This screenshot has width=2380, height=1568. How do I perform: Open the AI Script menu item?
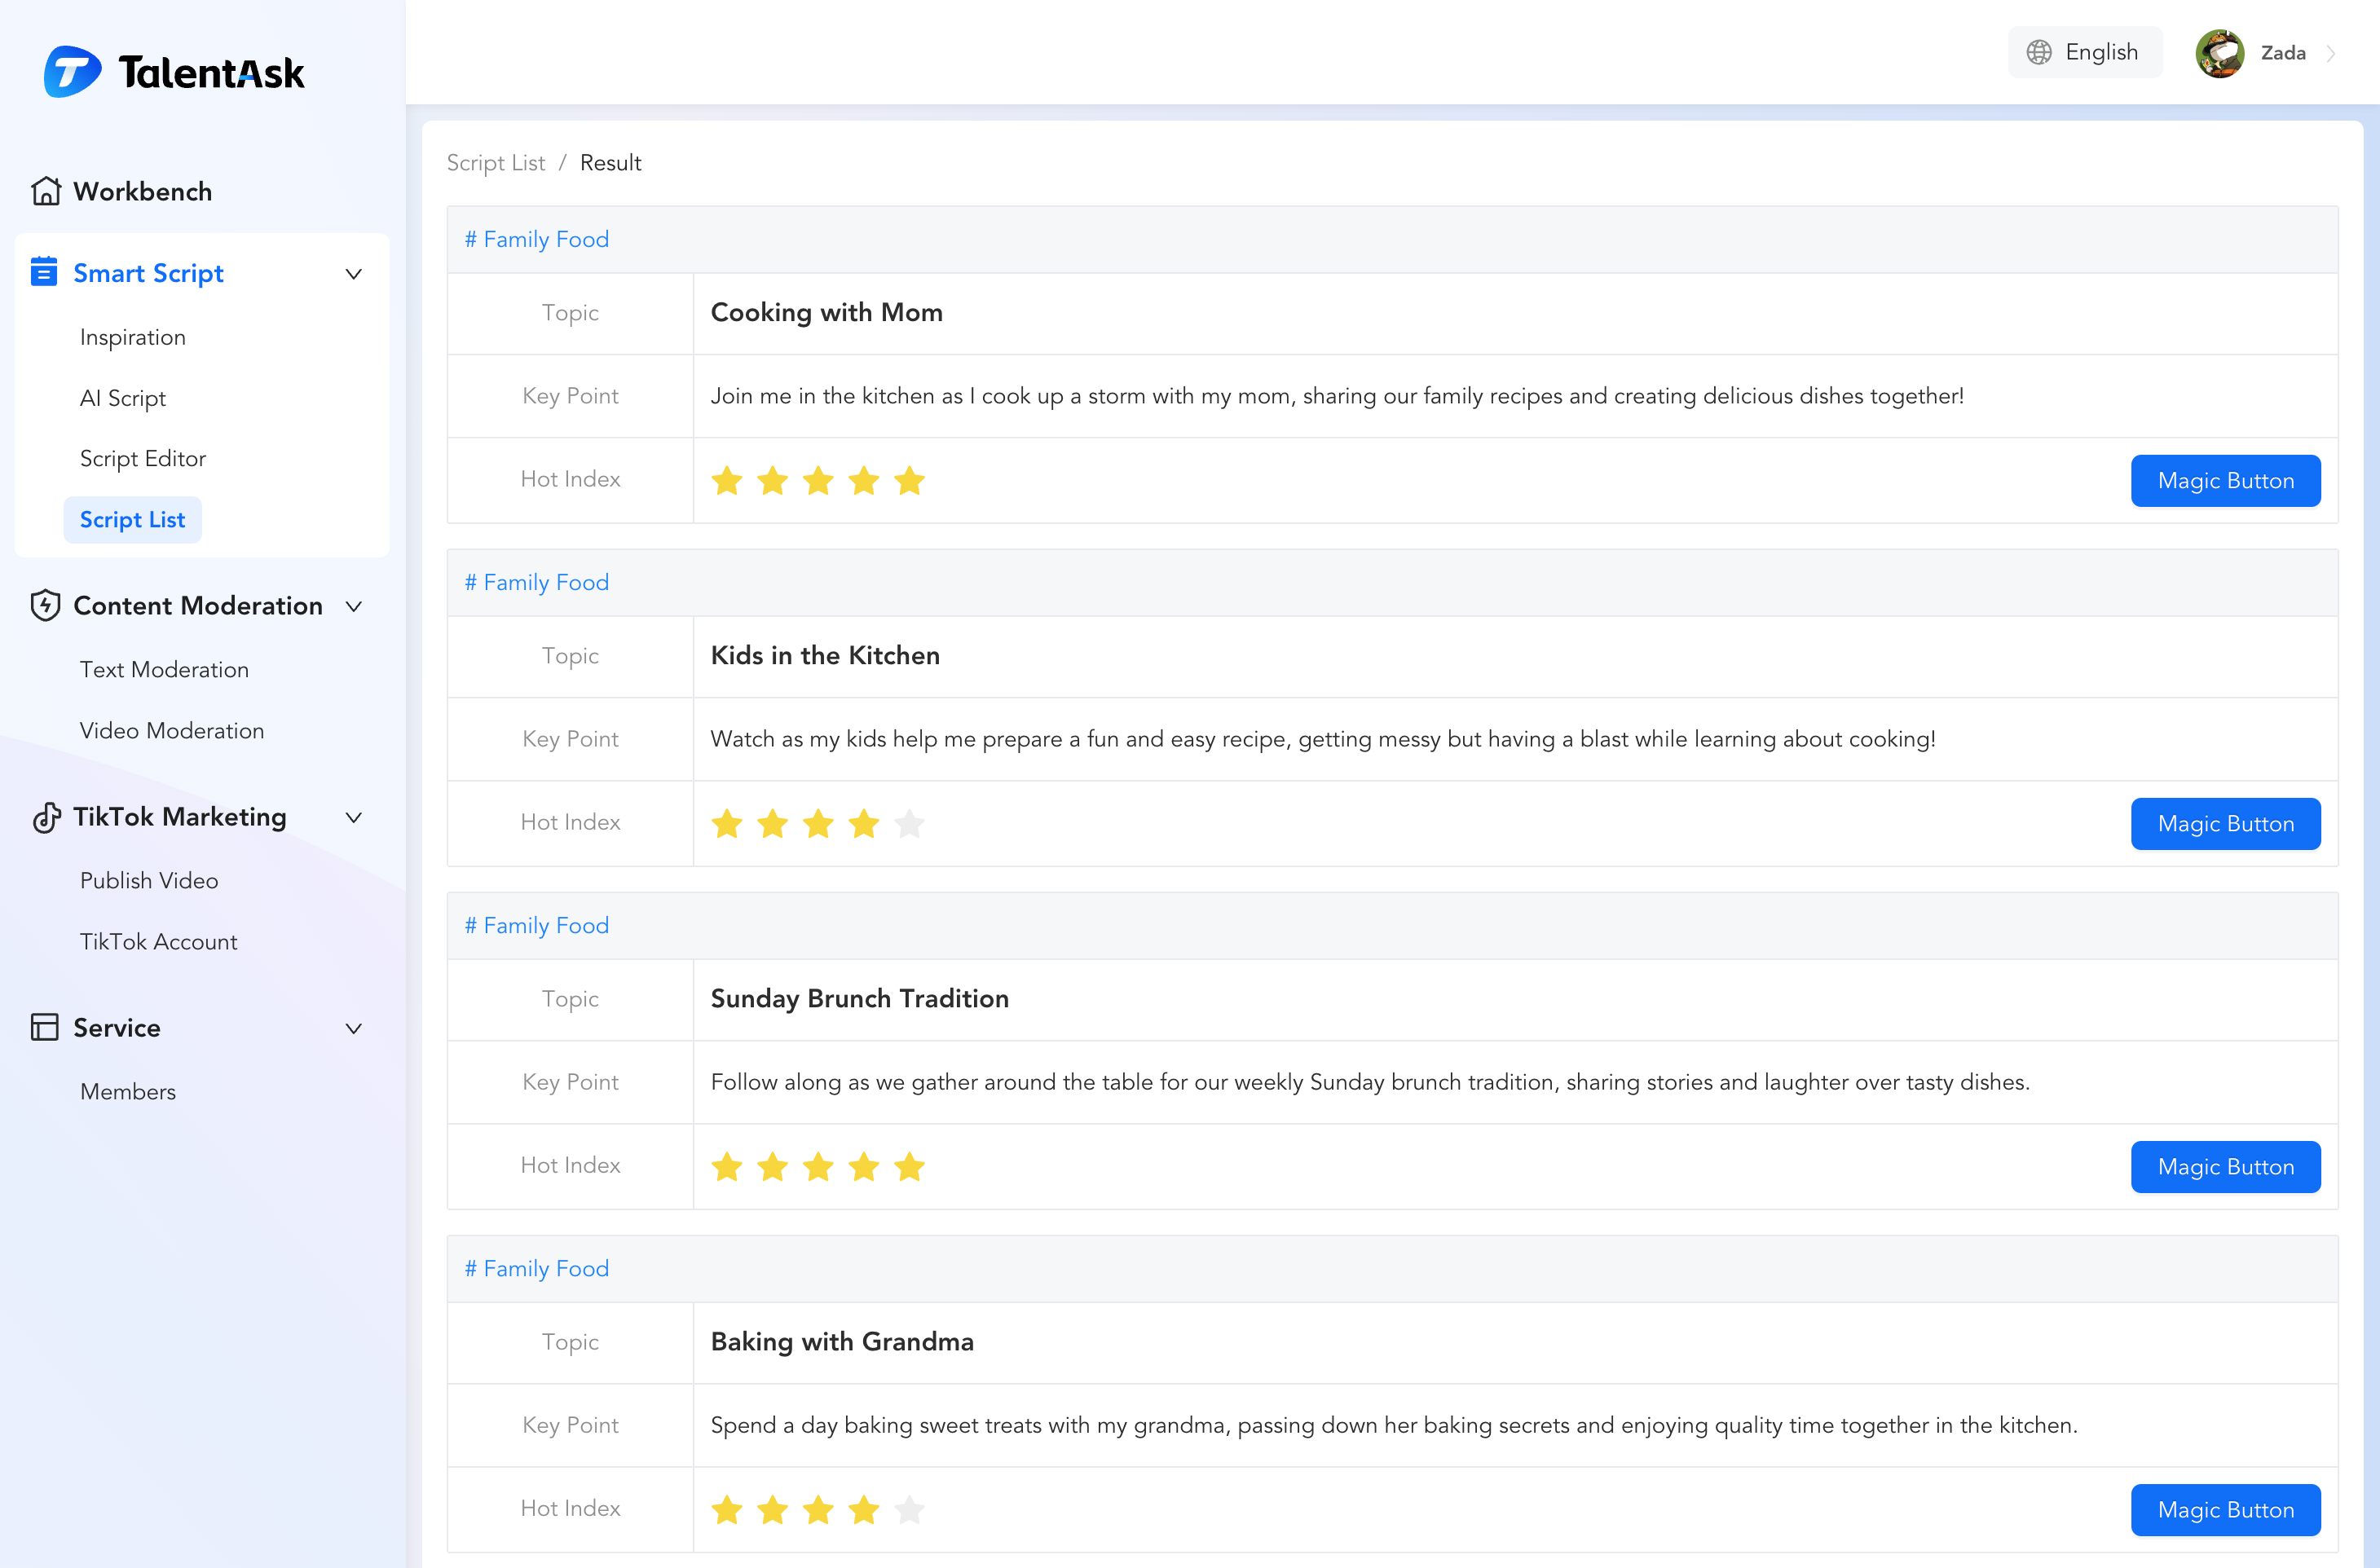123,398
